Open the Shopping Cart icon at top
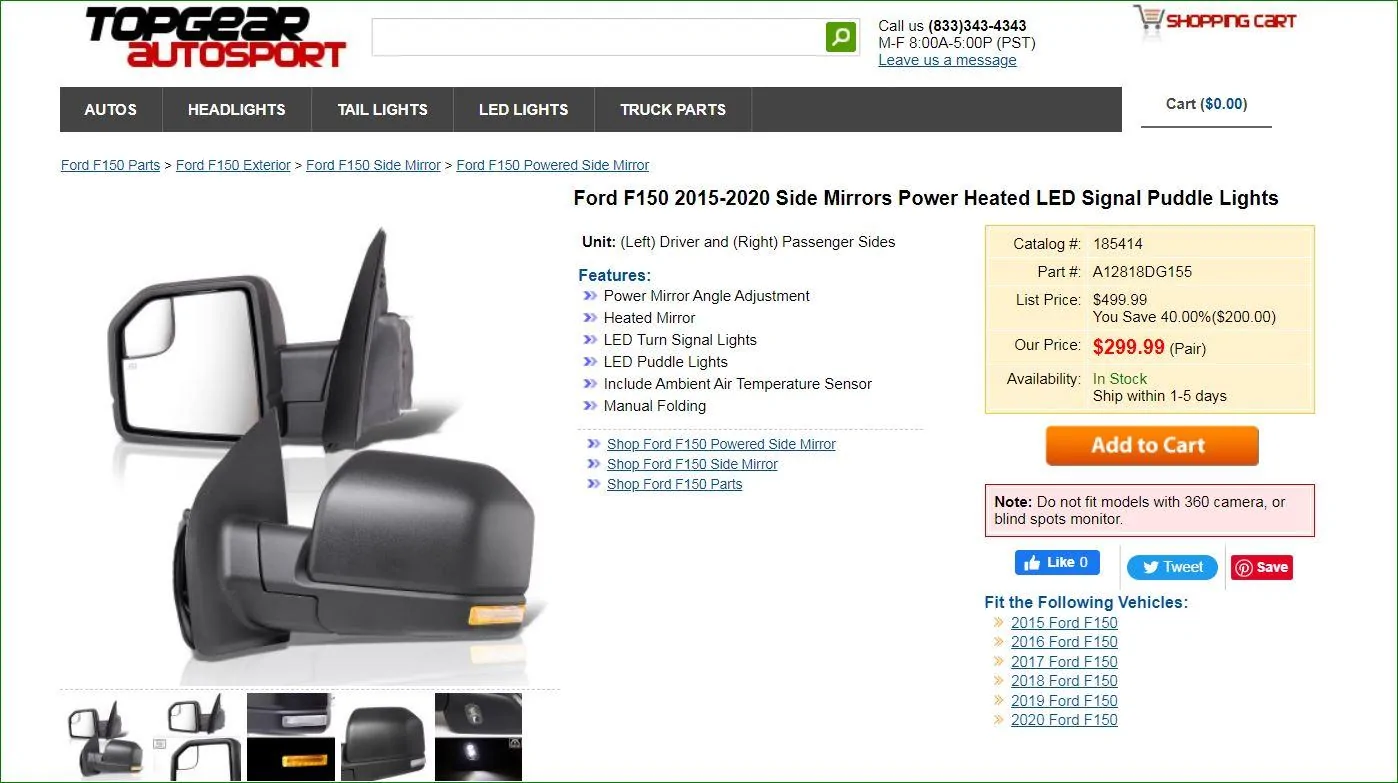This screenshot has height=783, width=1398. tap(1214, 21)
